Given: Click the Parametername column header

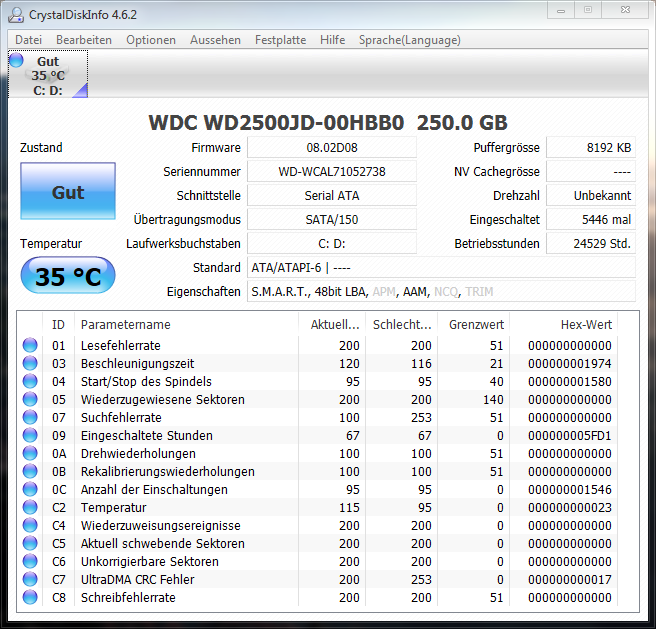Looking at the screenshot, I should pos(187,324).
